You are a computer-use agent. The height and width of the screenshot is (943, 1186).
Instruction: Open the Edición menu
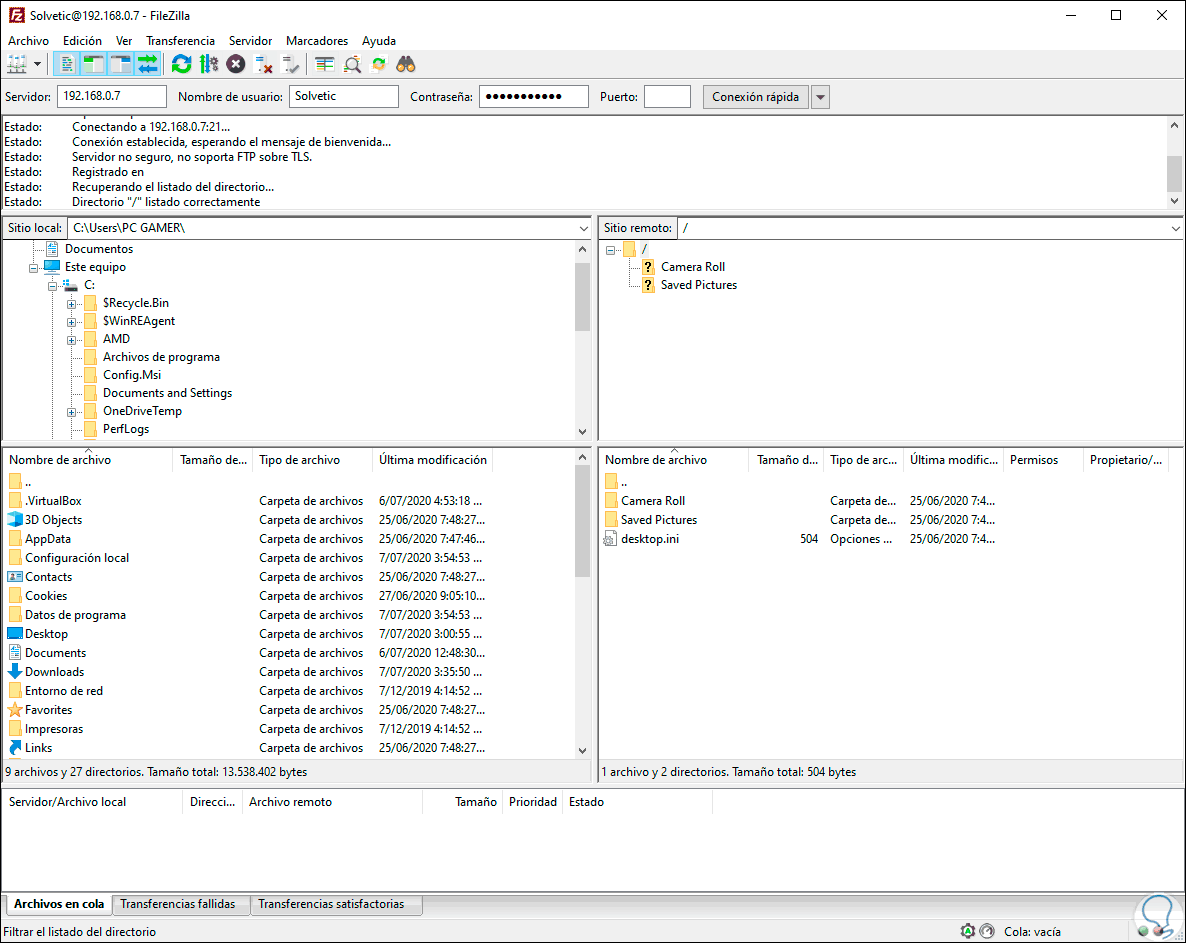pos(82,41)
